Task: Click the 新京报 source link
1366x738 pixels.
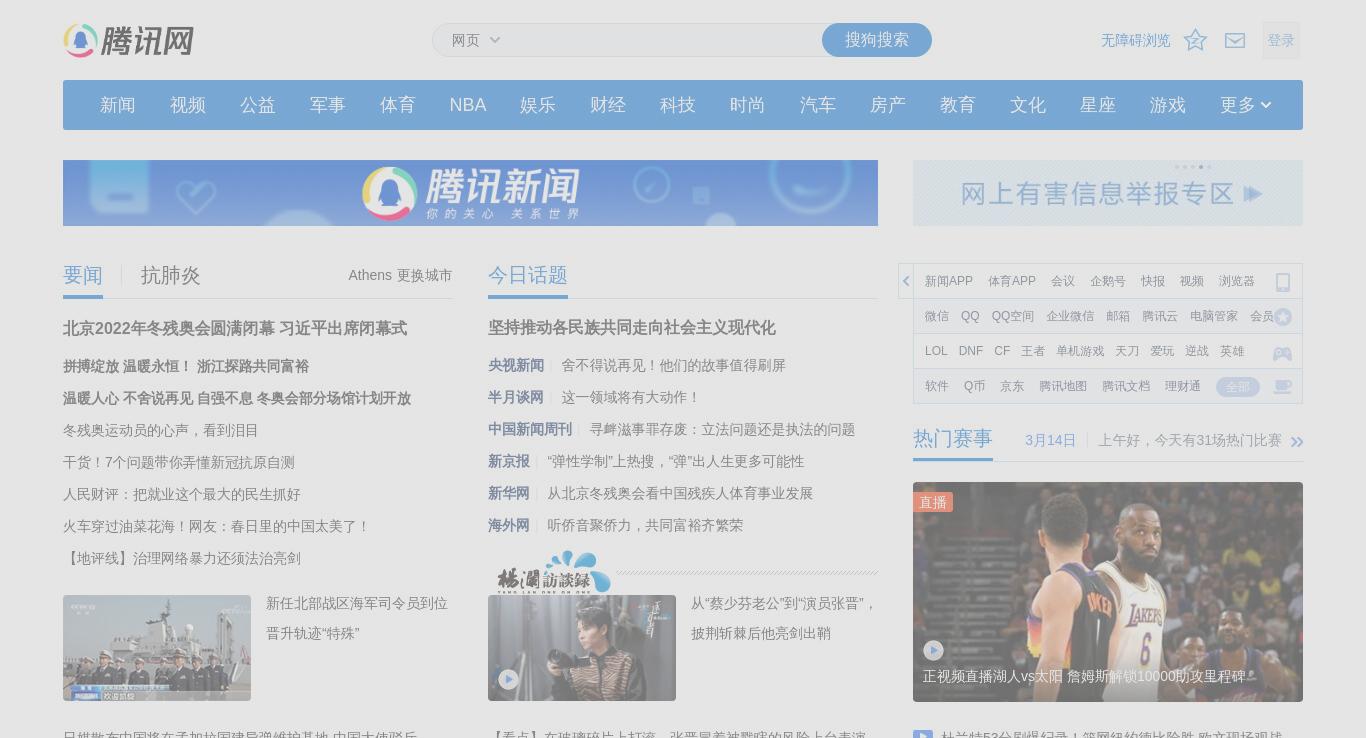Action: 509,461
